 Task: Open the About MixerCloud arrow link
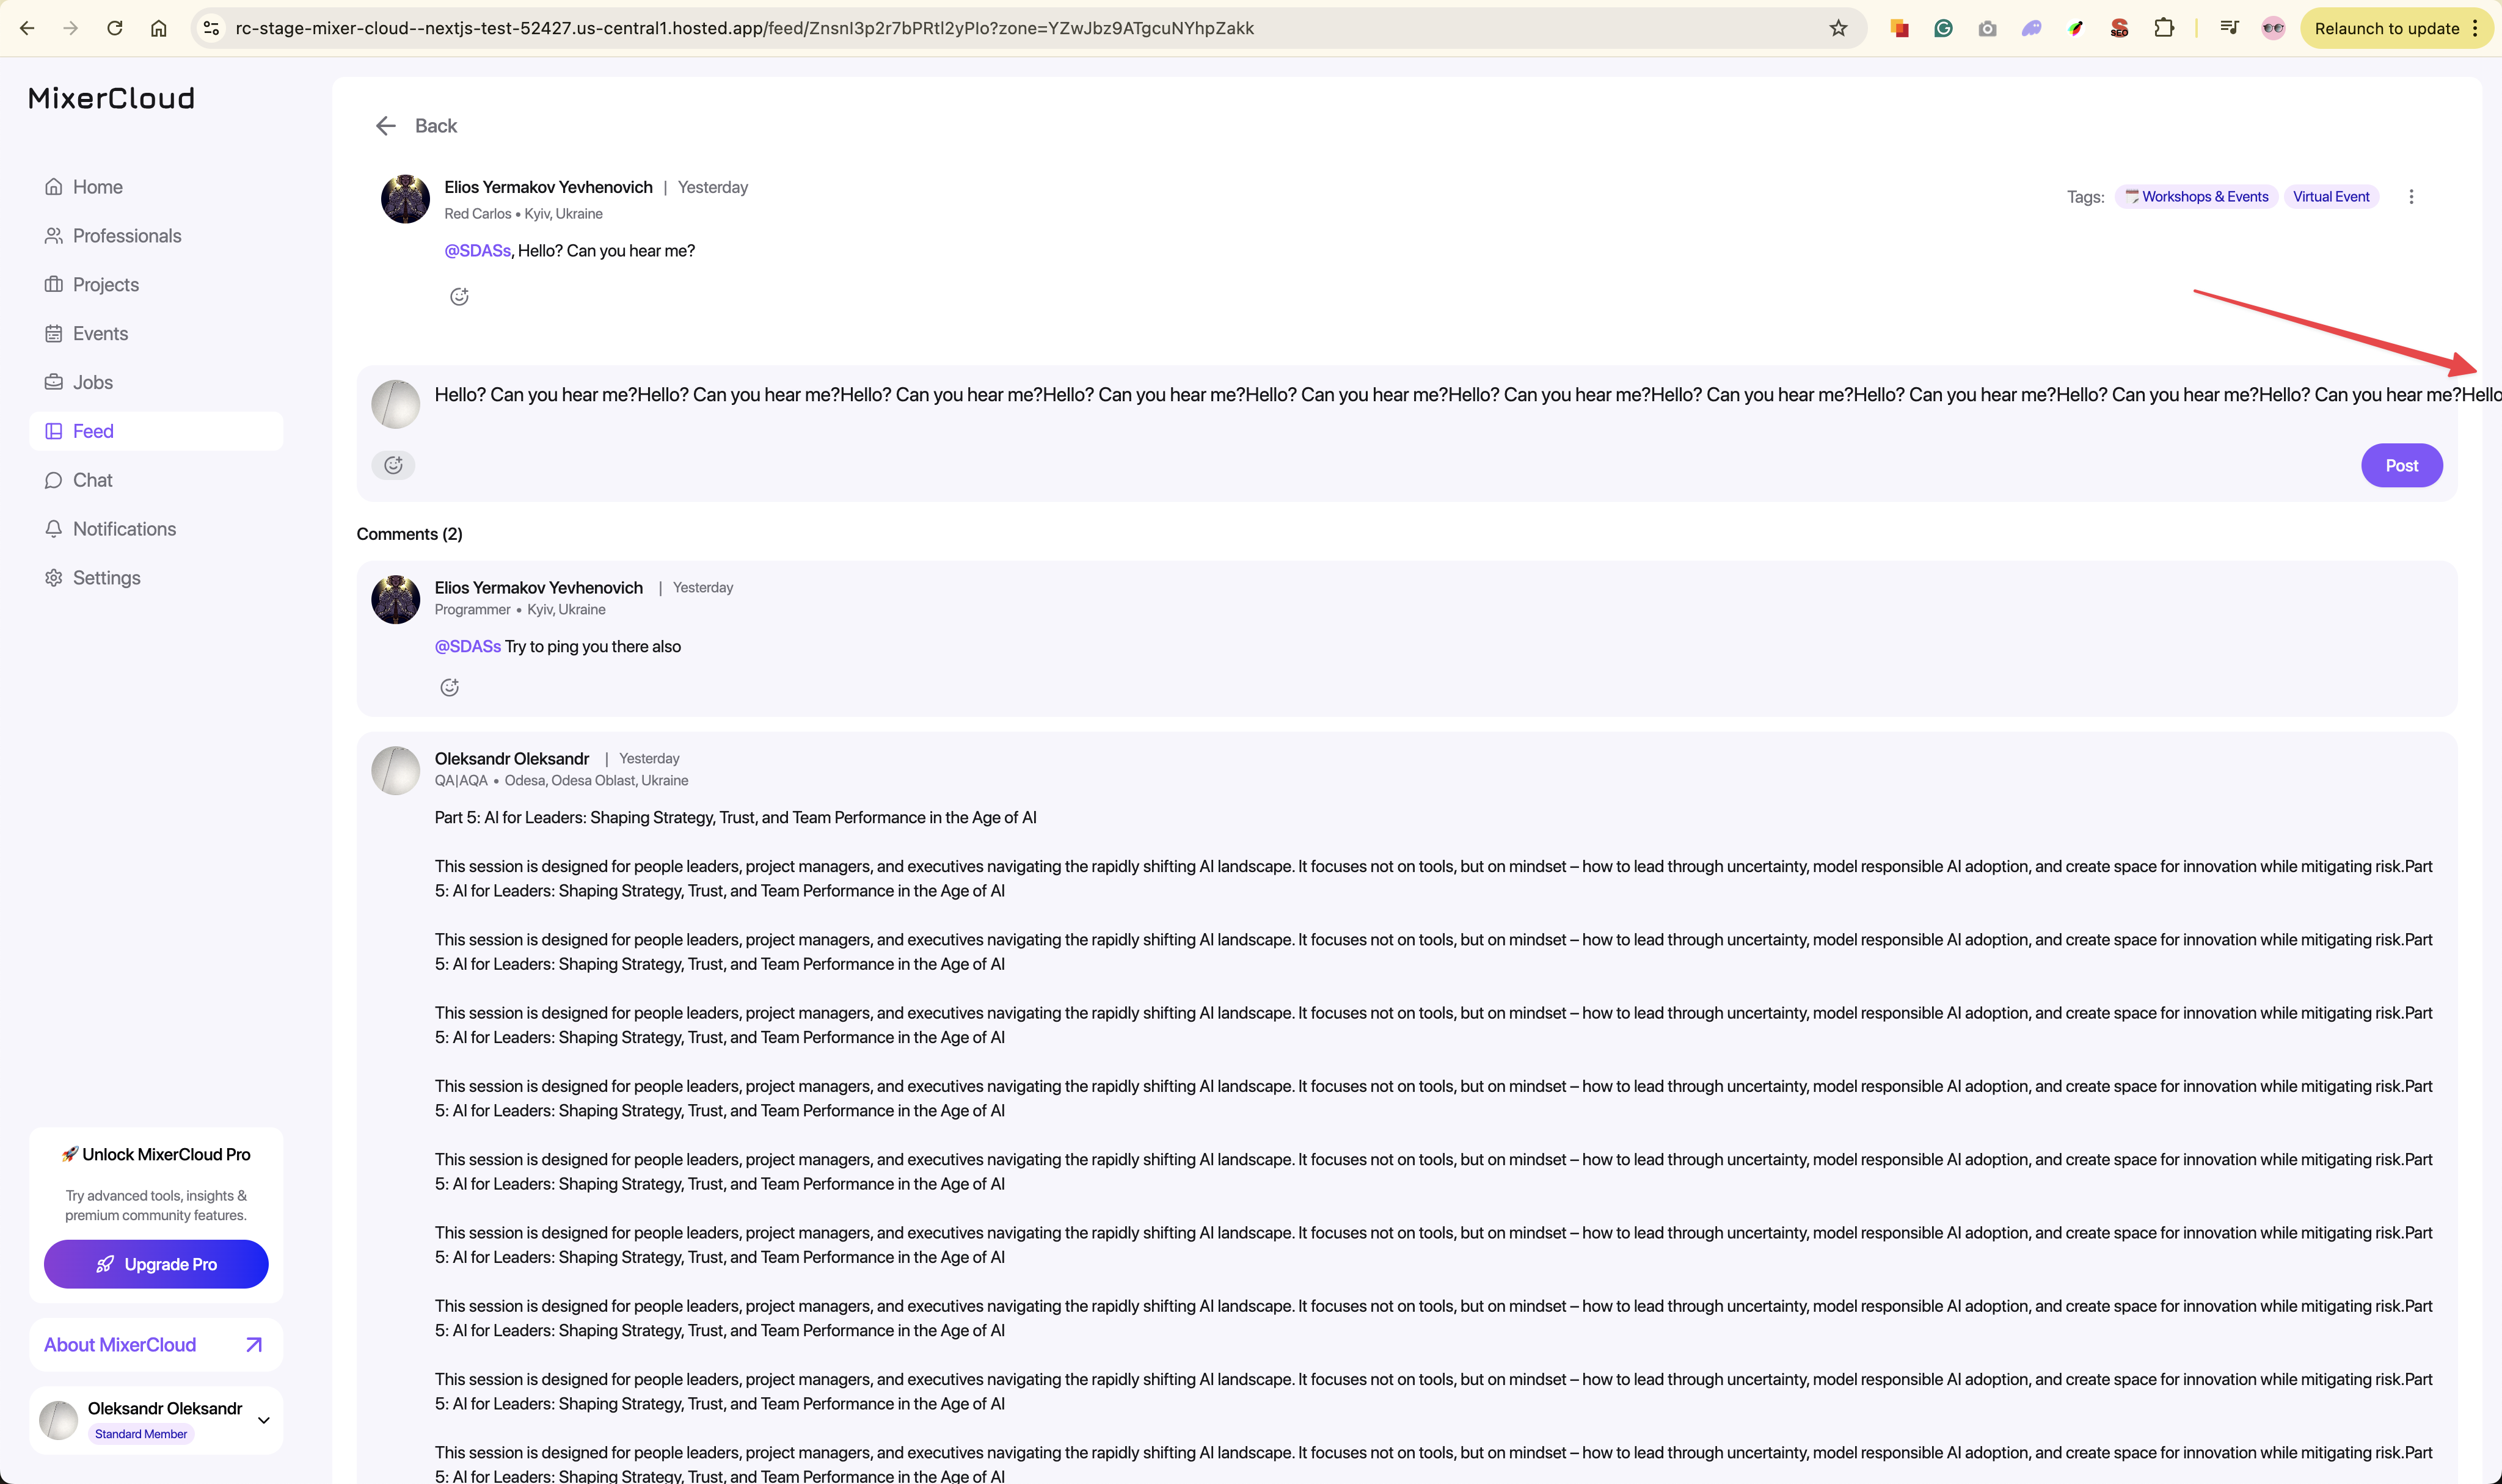[254, 1345]
